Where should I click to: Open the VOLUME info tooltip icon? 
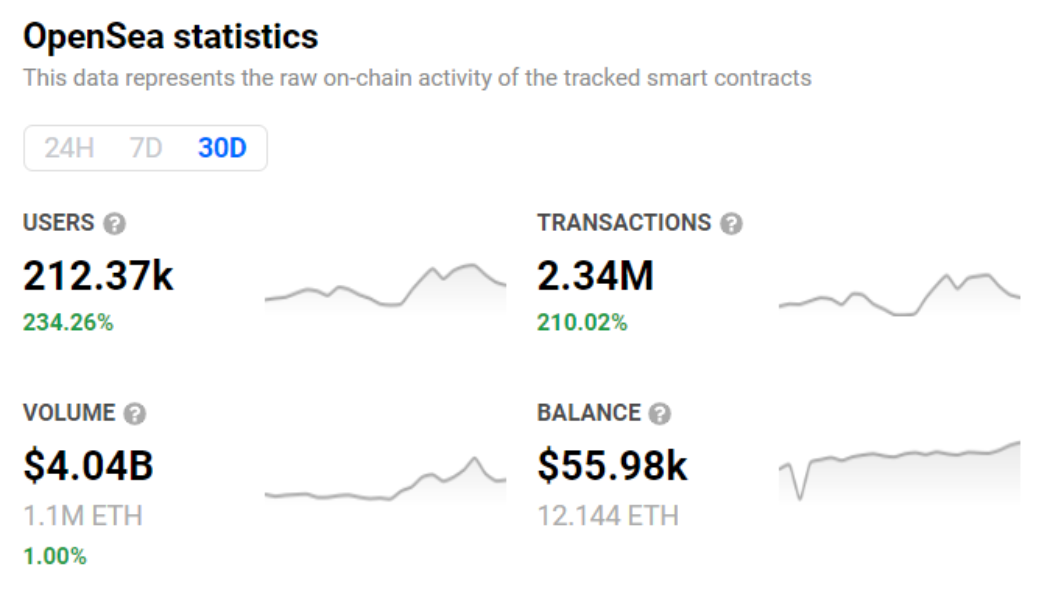click(x=136, y=413)
